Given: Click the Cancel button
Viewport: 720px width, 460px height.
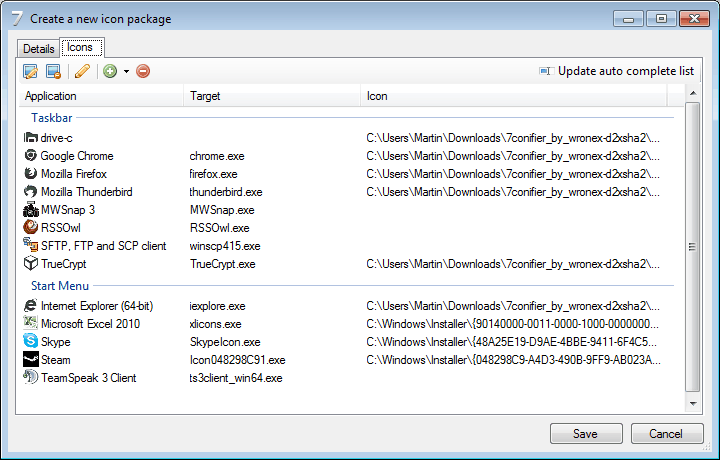Looking at the screenshot, I should point(667,434).
